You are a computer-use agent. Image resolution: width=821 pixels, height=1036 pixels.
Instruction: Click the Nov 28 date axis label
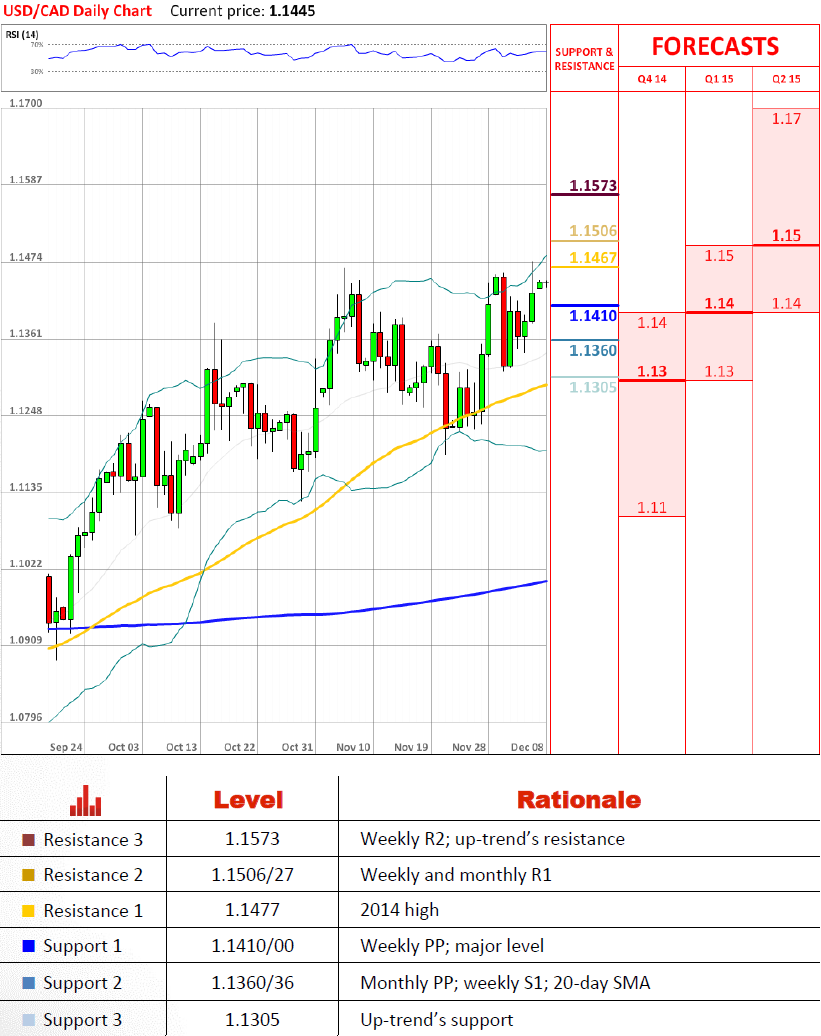(x=469, y=747)
